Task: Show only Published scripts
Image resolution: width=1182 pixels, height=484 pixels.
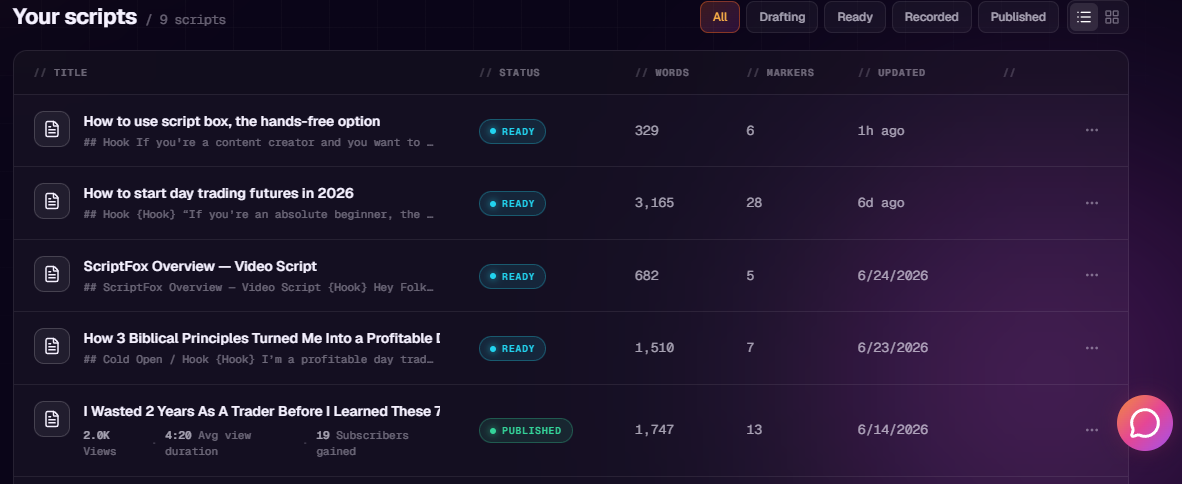Action: point(1018,17)
